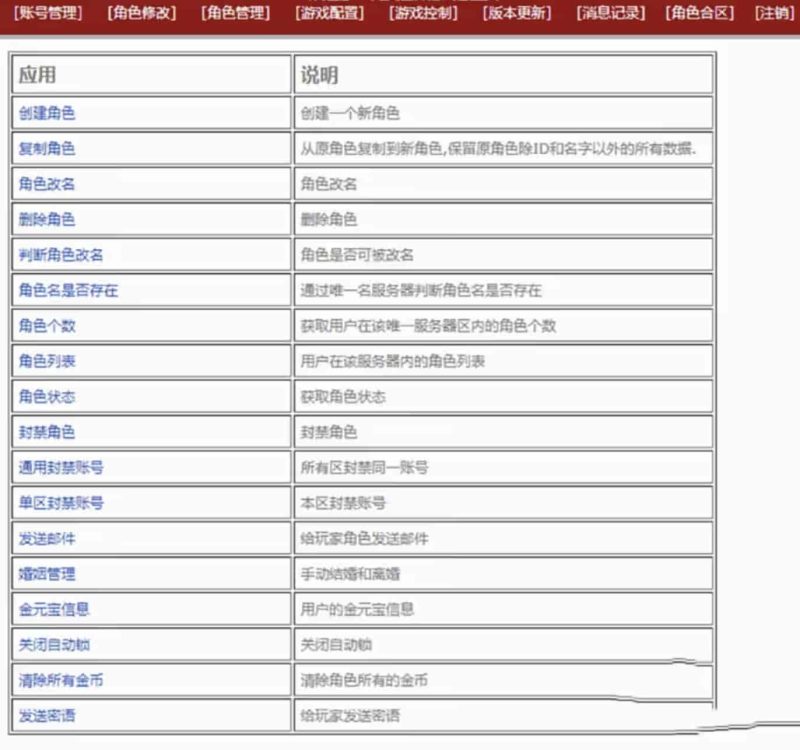Image resolution: width=800 pixels, height=750 pixels.
Task: Open the 婚姻管理 link
Action: (x=47, y=574)
